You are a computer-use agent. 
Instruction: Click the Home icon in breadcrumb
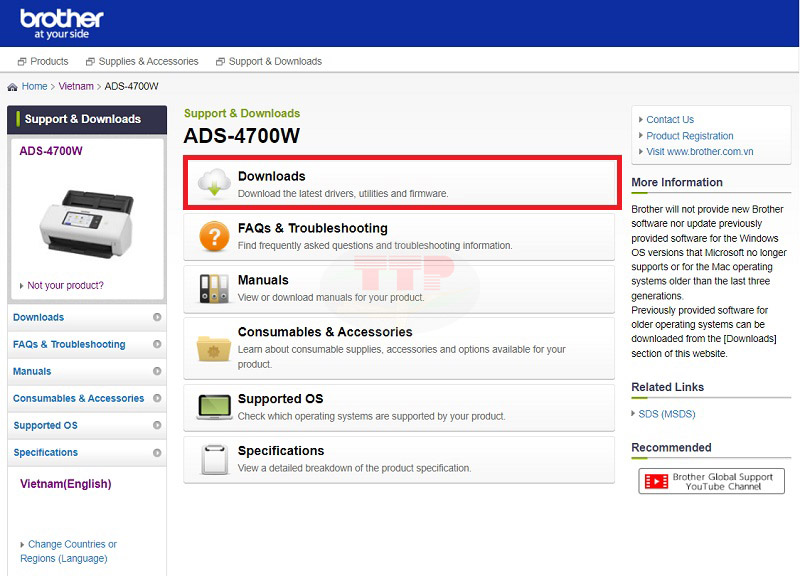[12, 87]
